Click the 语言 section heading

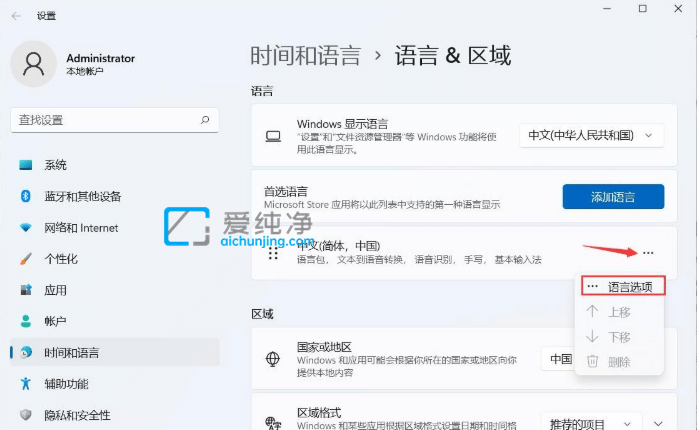coord(262,92)
